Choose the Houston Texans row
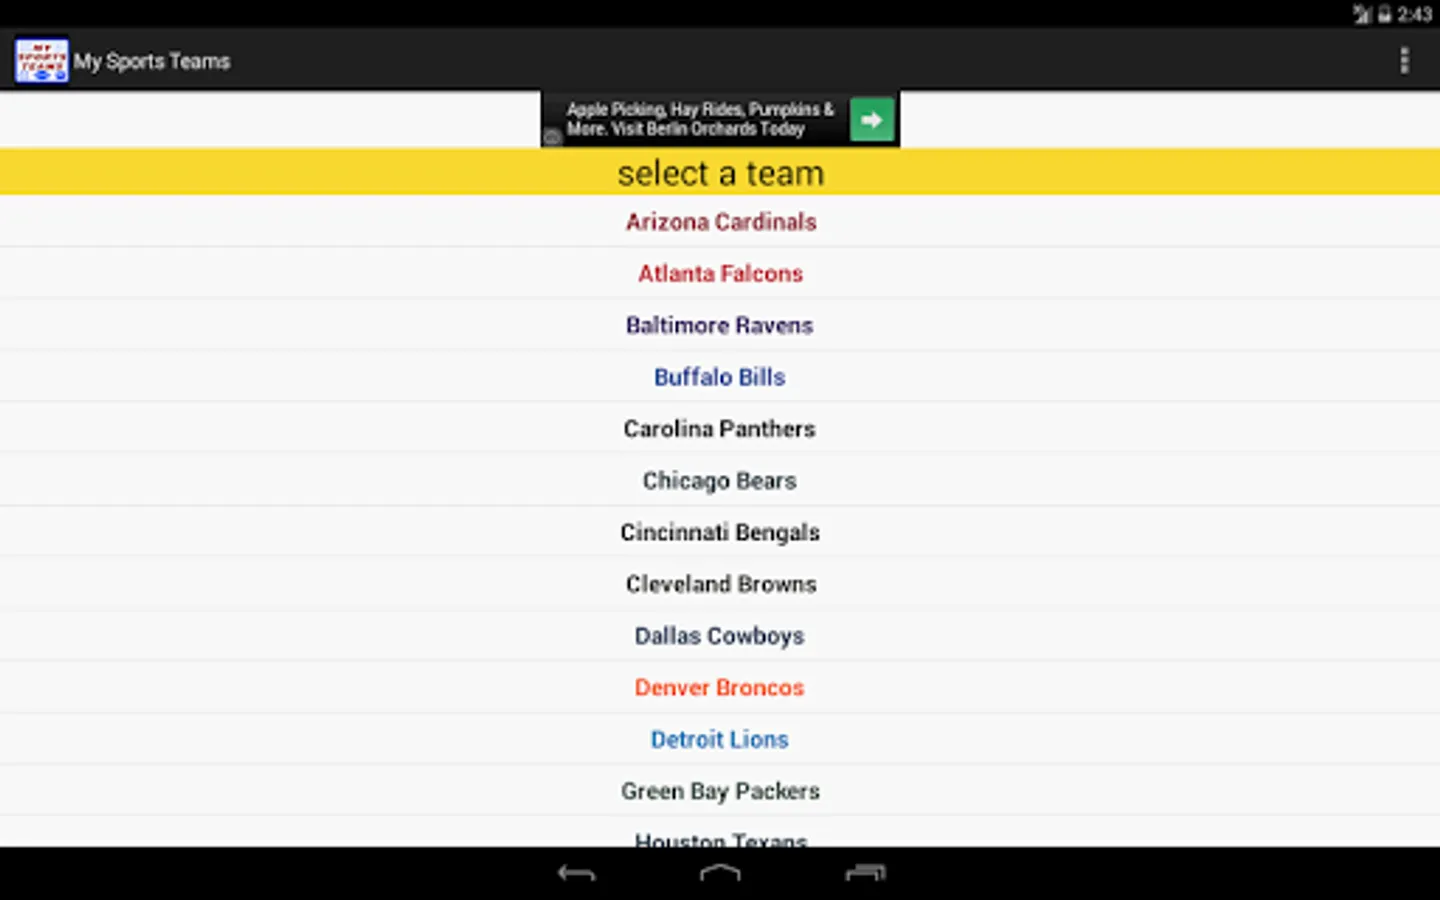The width and height of the screenshot is (1440, 900). click(720, 833)
